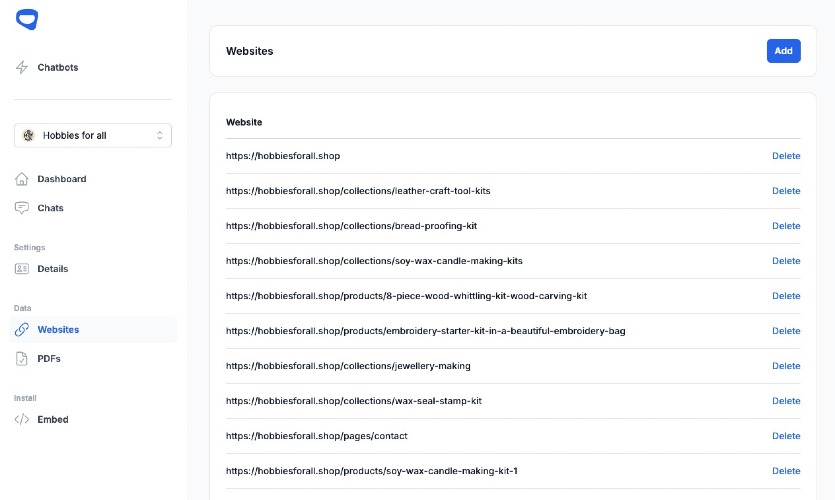This screenshot has height=500, width=835.
Task: Click the Websites link chain icon
Action: coord(22,330)
